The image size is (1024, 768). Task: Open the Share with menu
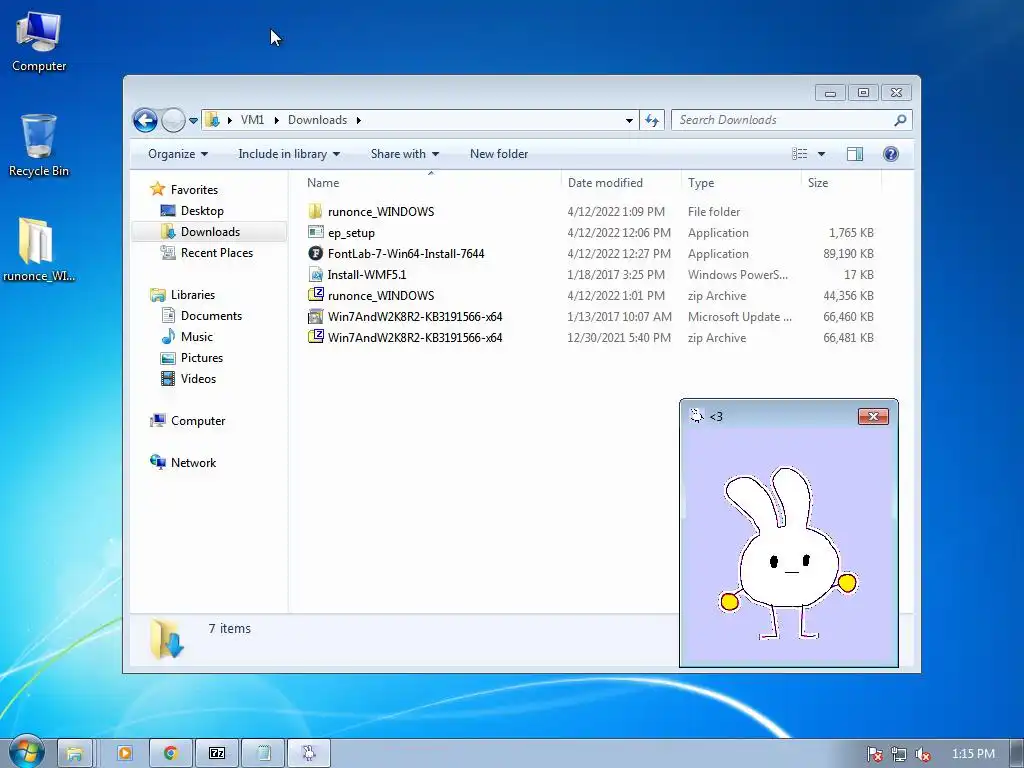(x=404, y=154)
